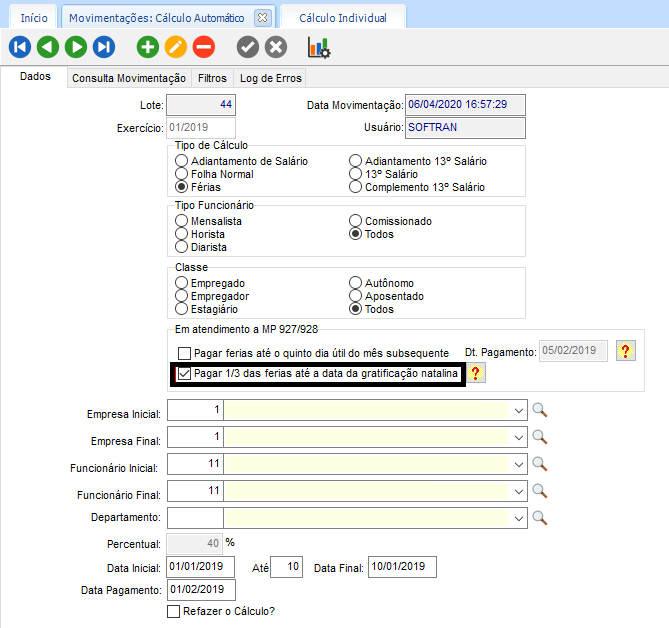Expand Empresa Inicial dropdown

(x=519, y=411)
